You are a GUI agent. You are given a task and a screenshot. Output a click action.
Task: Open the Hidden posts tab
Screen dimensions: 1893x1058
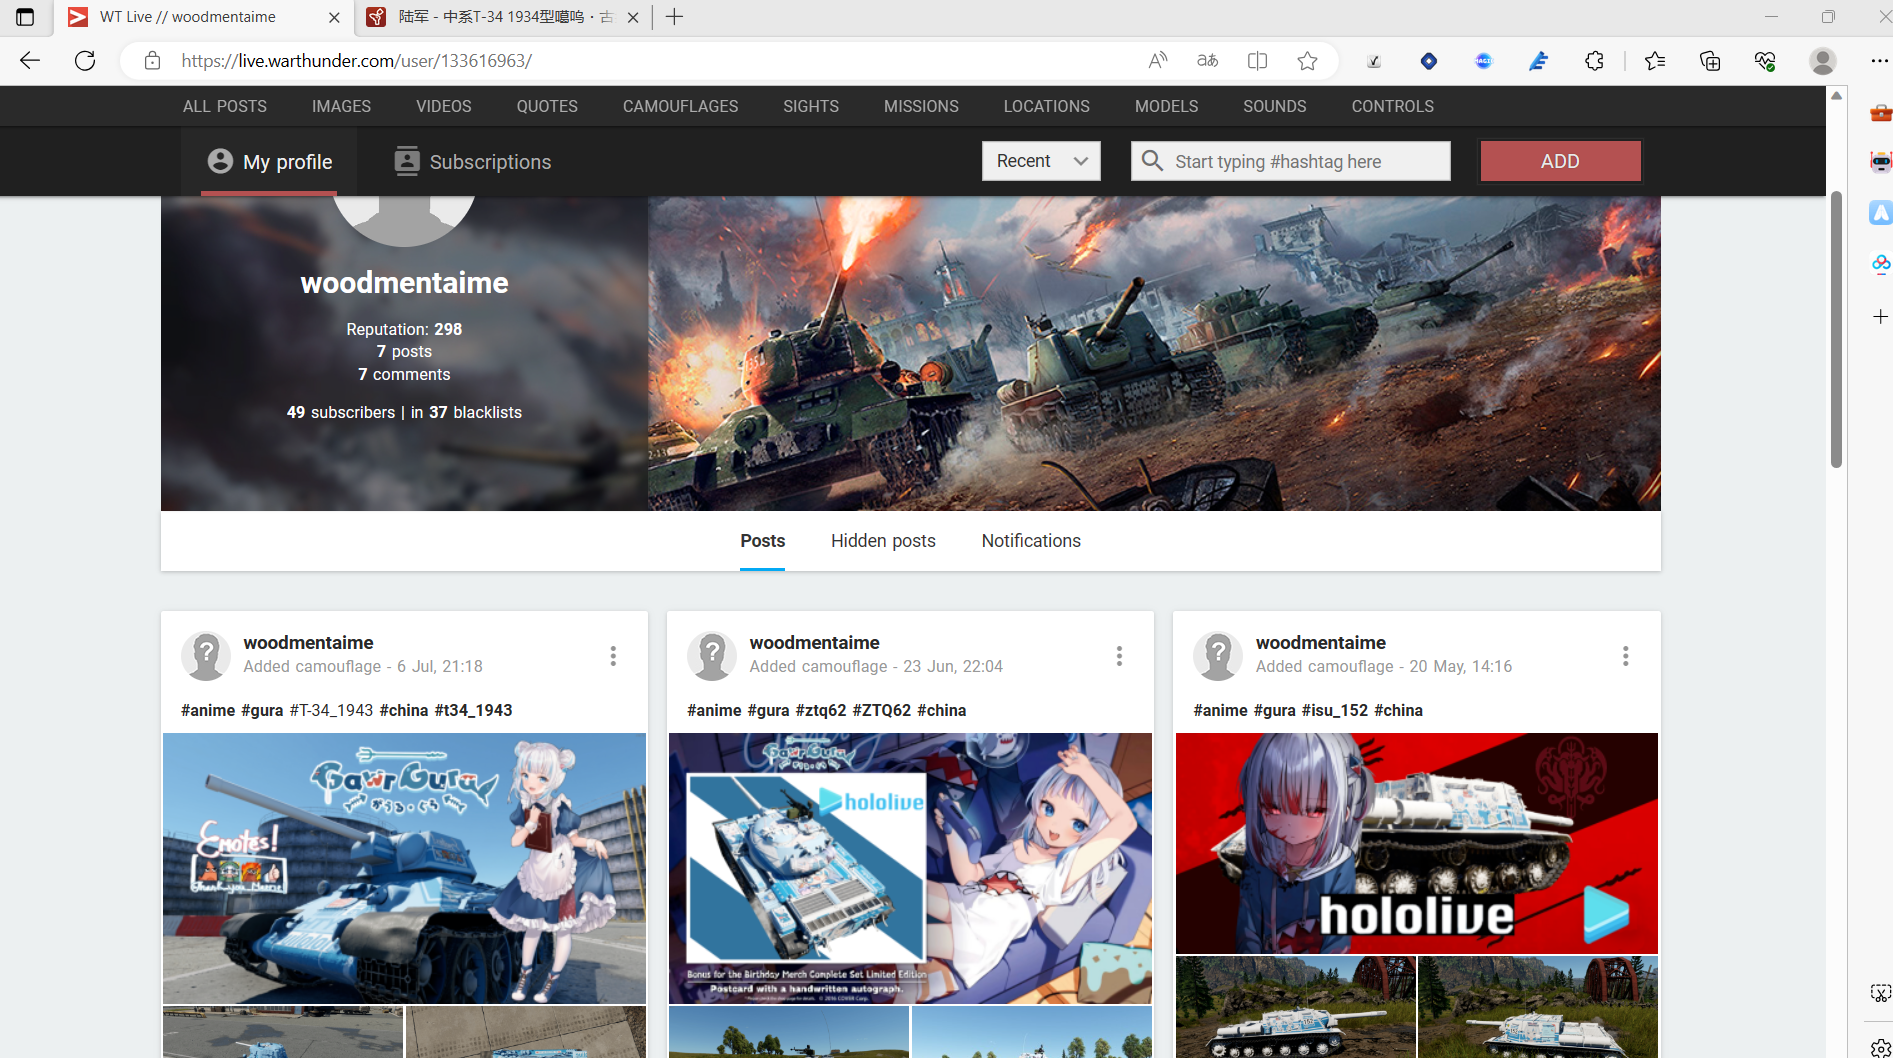[883, 541]
